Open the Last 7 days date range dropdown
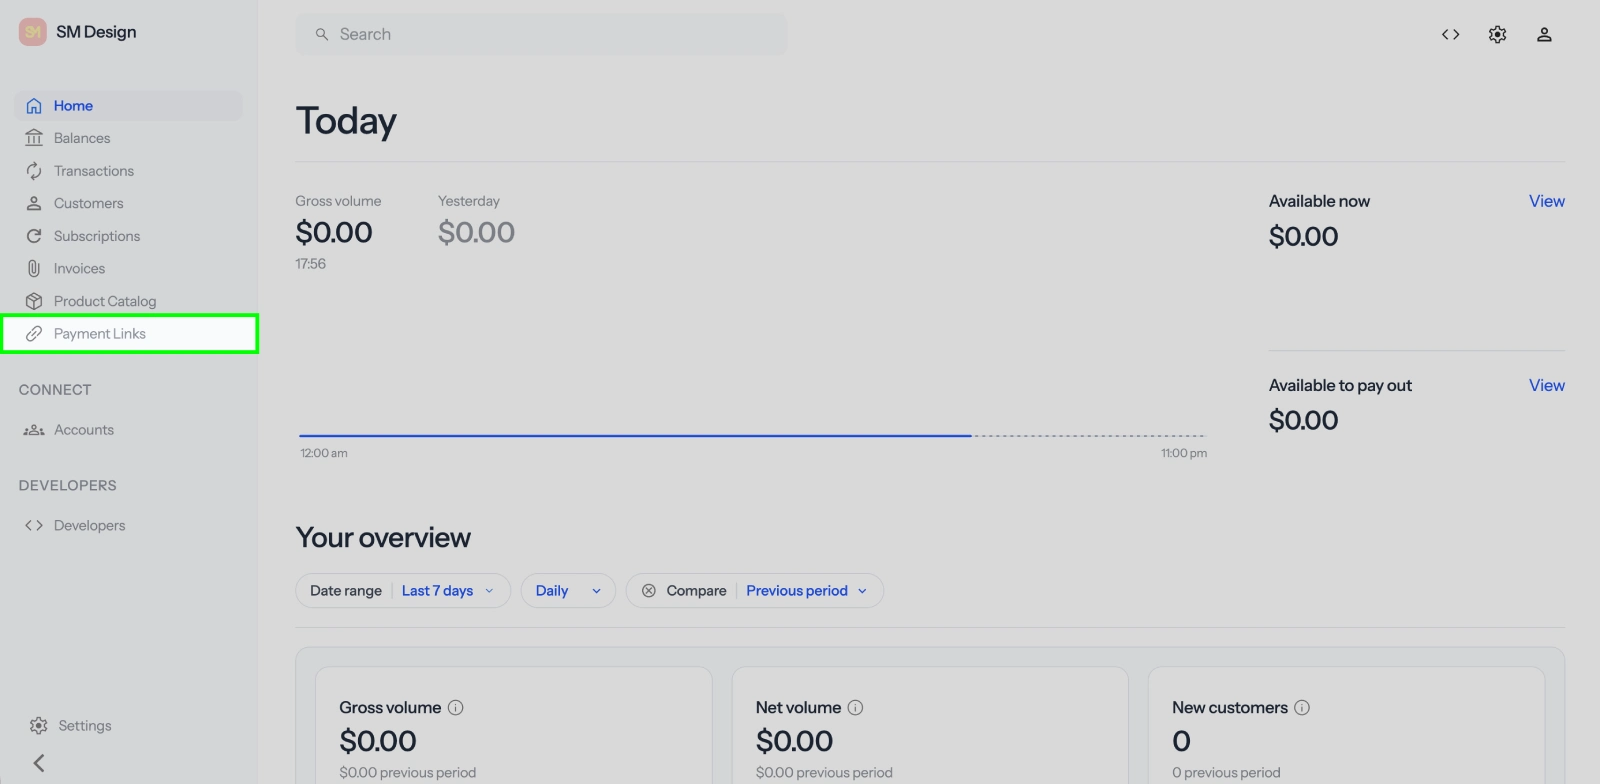The image size is (1600, 784). pos(448,591)
